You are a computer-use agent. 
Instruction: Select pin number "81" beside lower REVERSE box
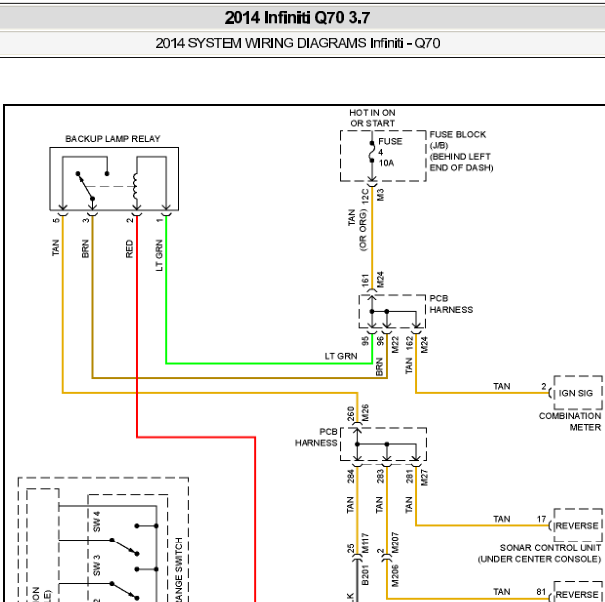(x=541, y=592)
